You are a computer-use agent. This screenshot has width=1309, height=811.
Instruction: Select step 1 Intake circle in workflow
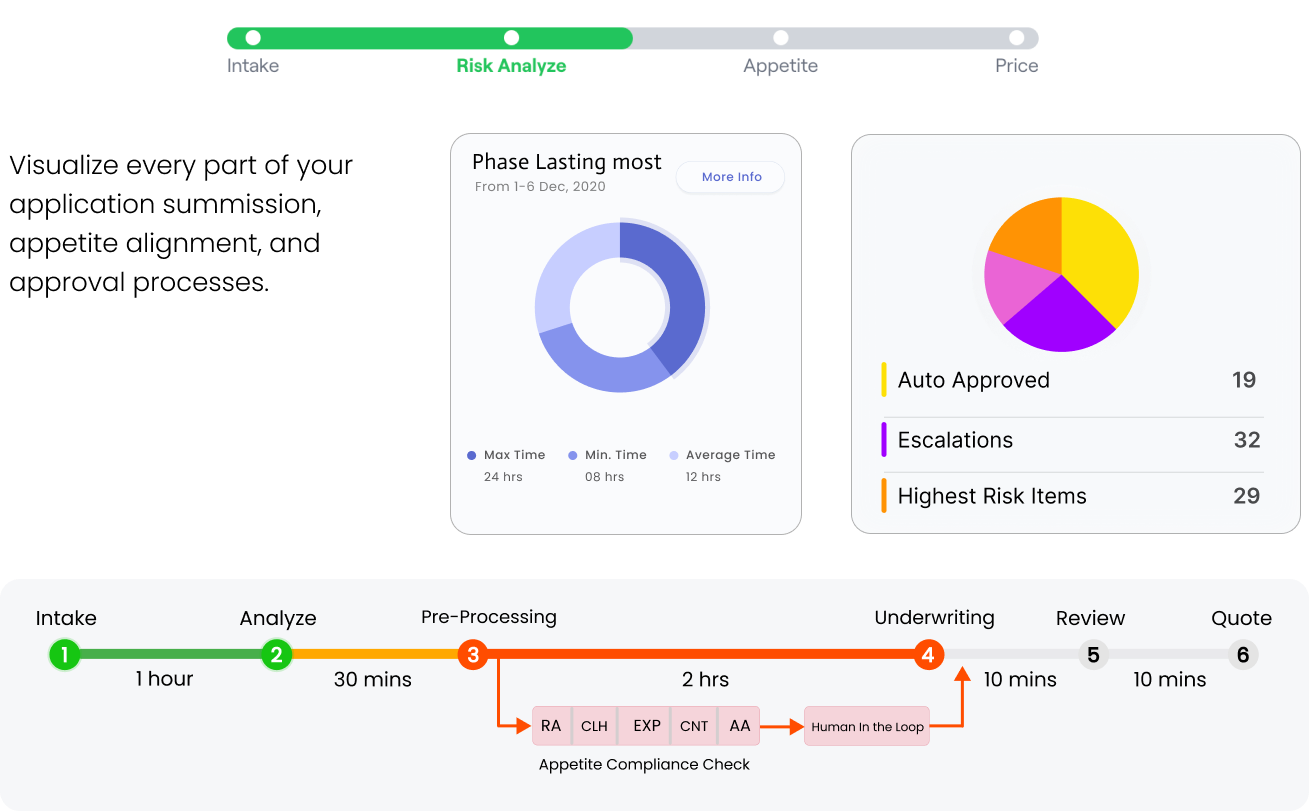[64, 655]
